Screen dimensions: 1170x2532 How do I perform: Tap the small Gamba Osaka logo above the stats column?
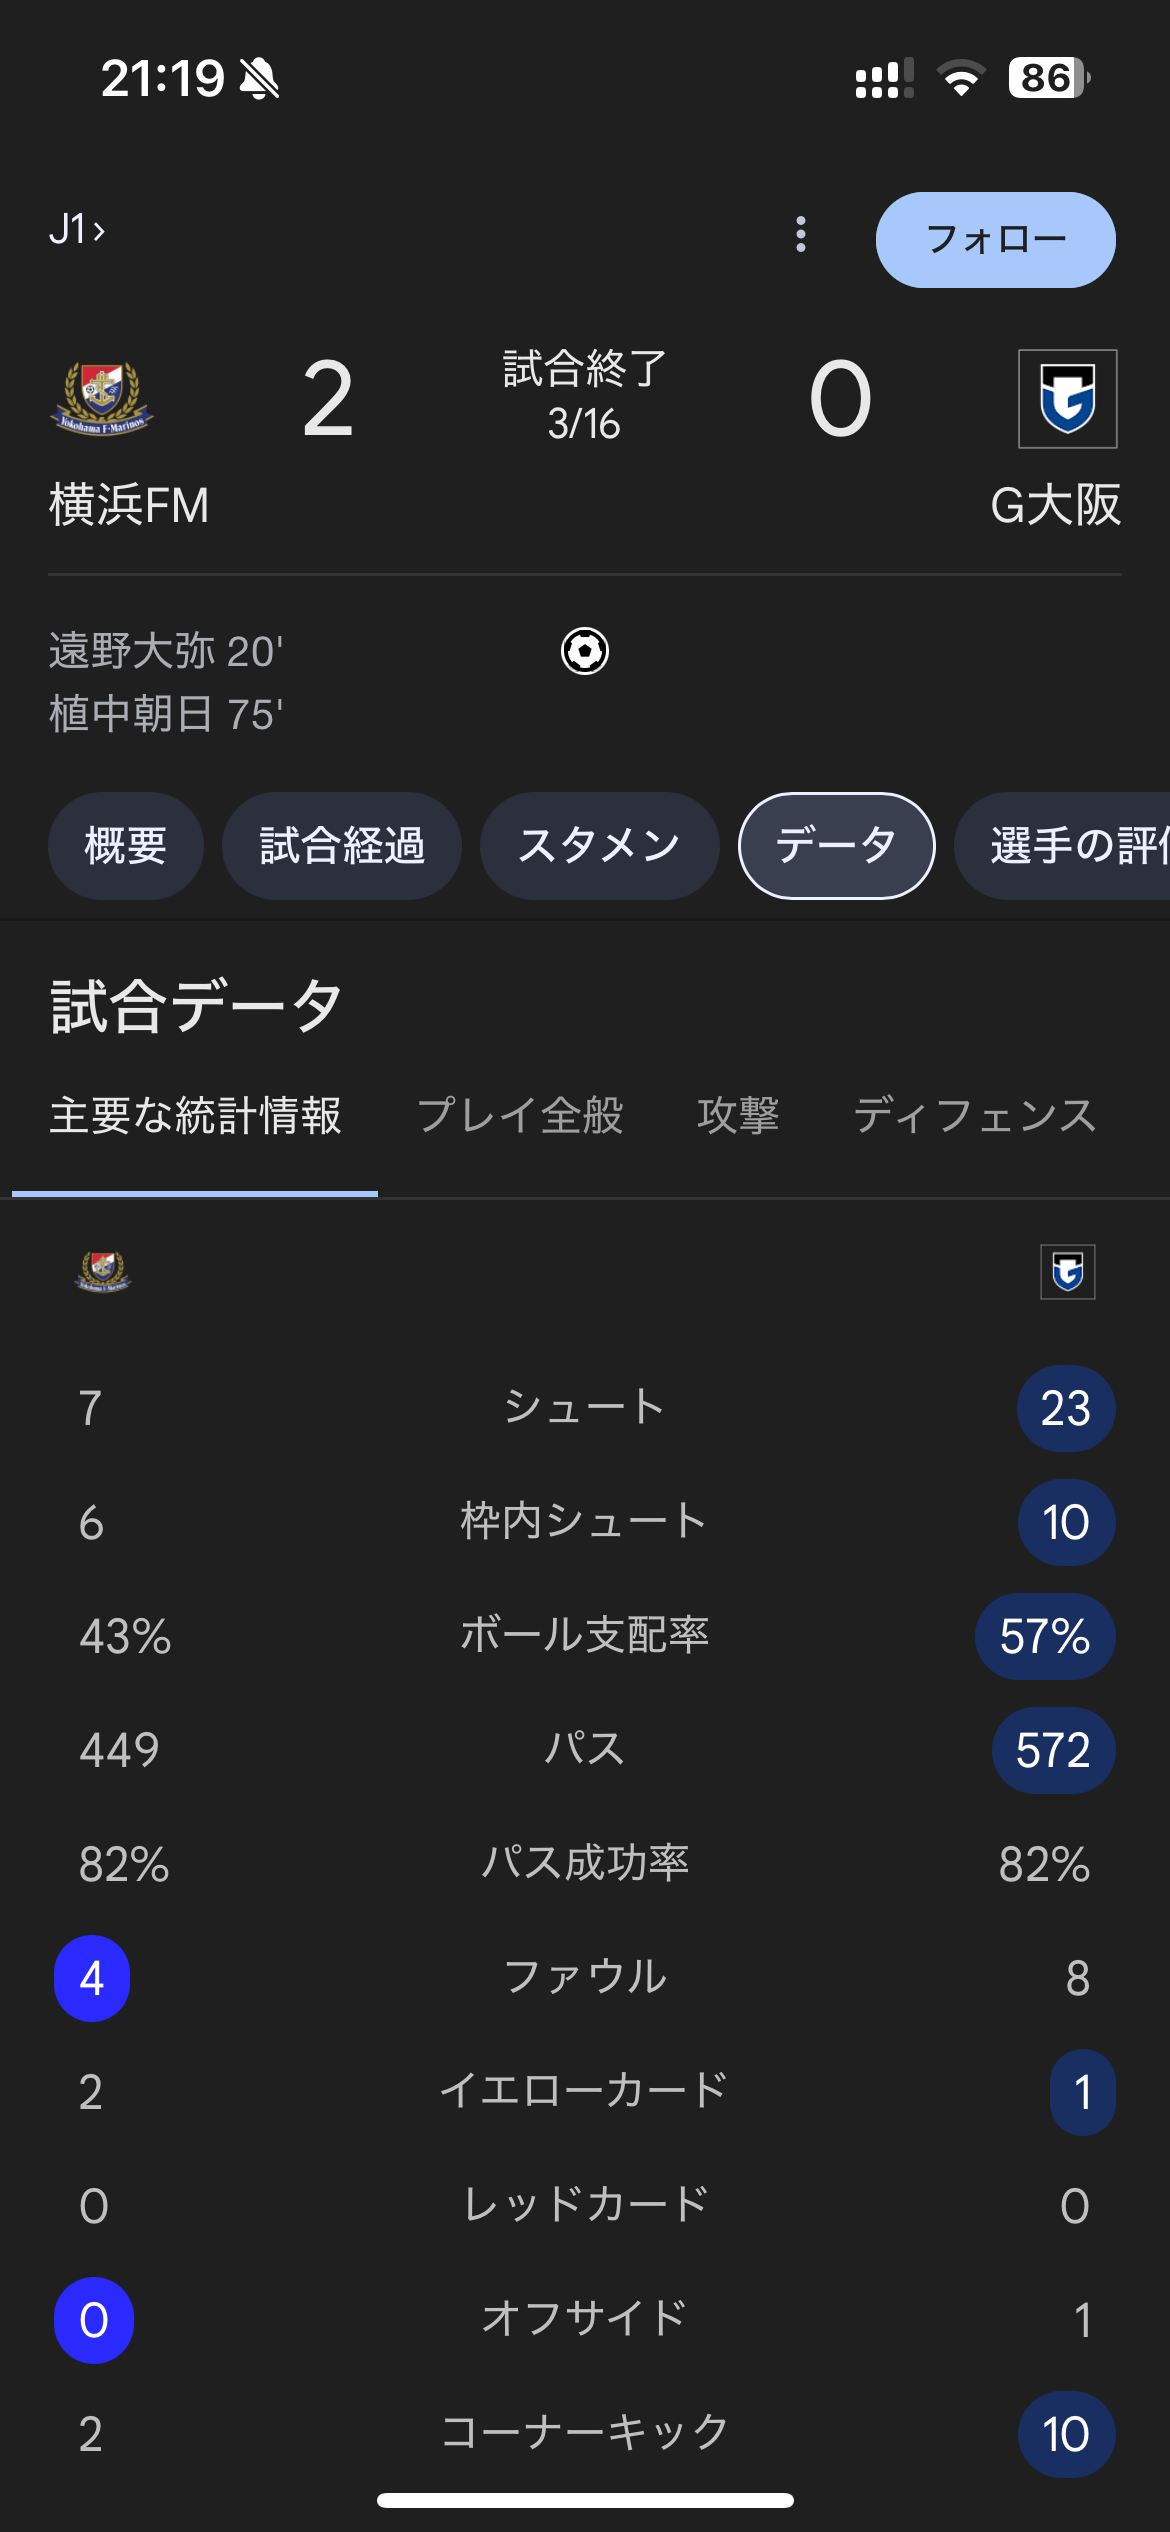[1067, 1271]
